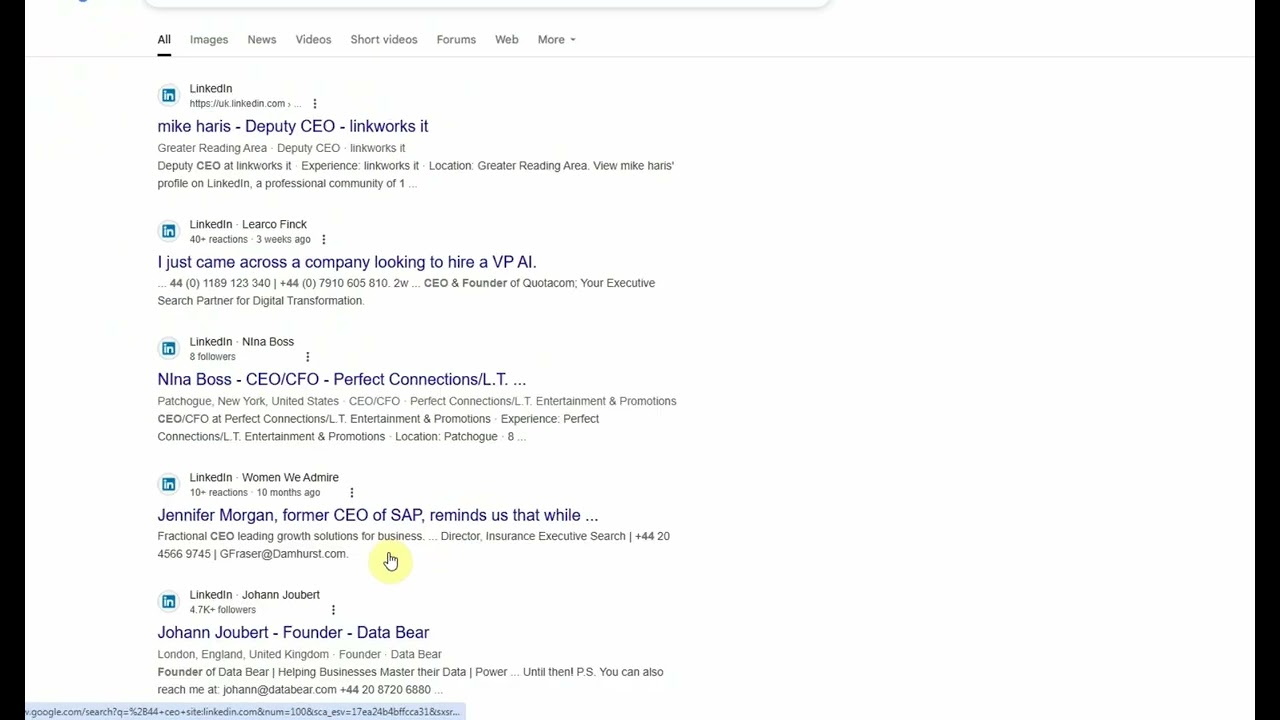1280x720 pixels.
Task: Click snippet starting 'Fractional CEO leading growth'
Action: point(413,545)
